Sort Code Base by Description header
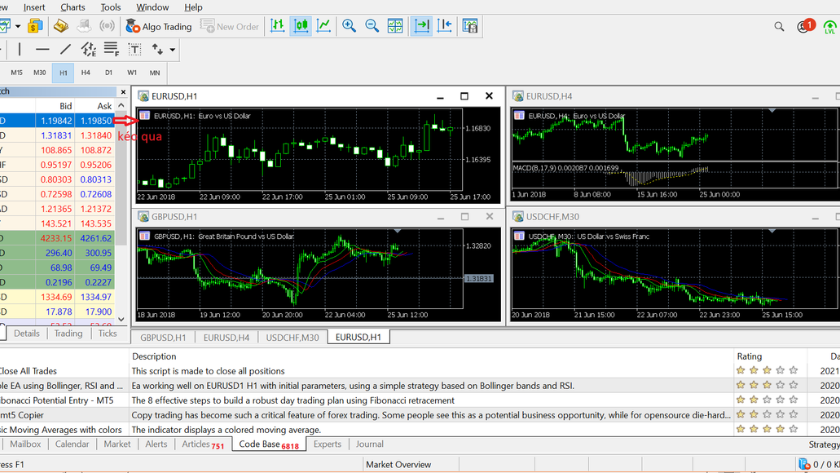This screenshot has height=473, width=840. (x=154, y=356)
